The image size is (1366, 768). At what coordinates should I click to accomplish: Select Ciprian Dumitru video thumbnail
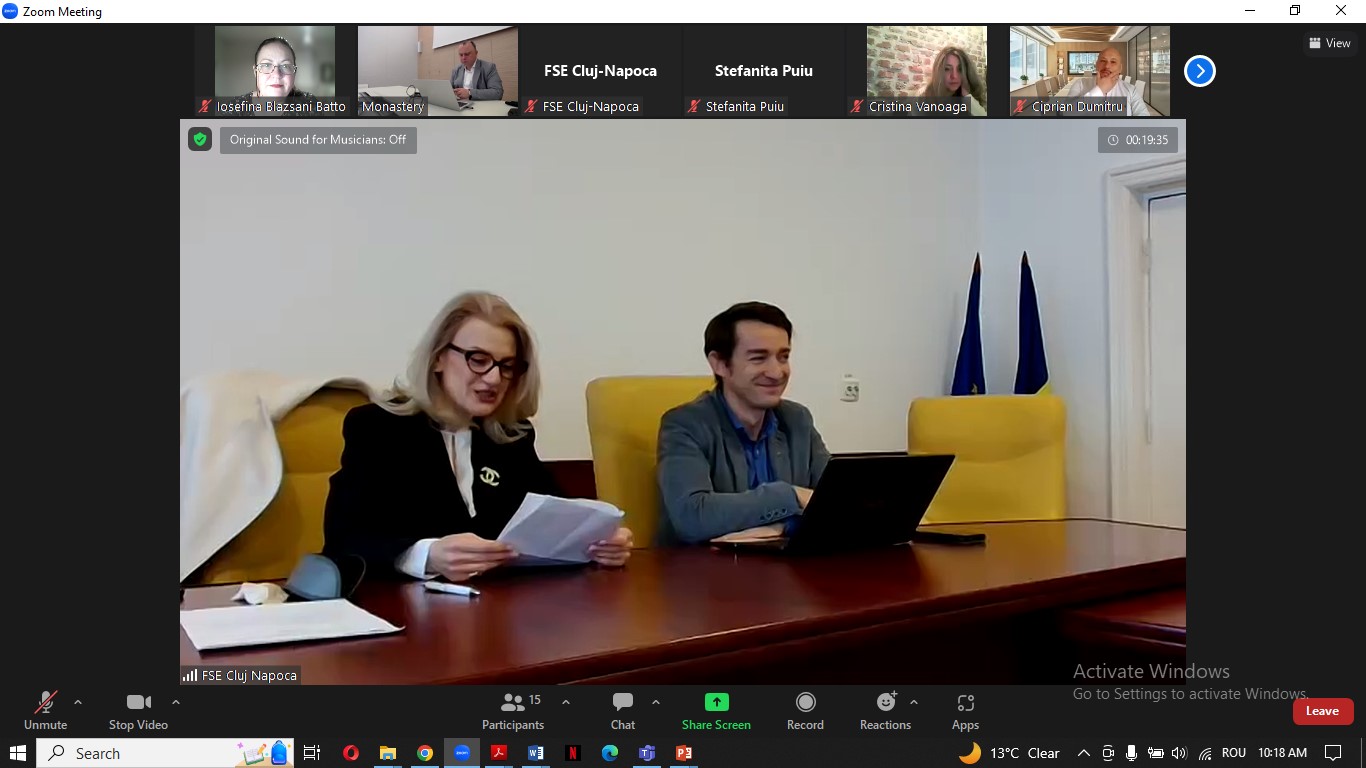(x=1089, y=71)
